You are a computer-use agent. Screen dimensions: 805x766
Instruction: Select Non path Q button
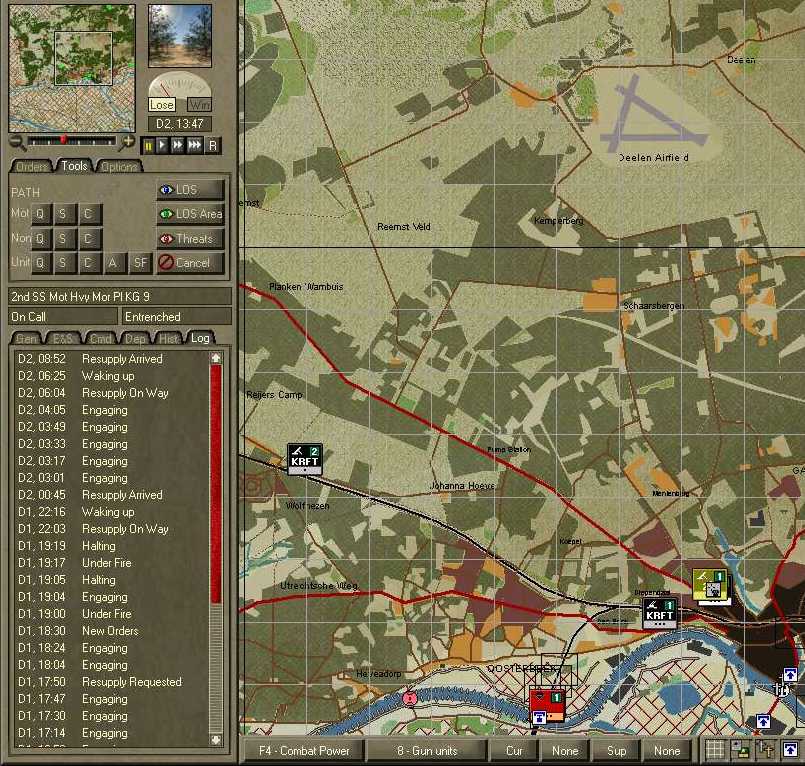pos(41,239)
